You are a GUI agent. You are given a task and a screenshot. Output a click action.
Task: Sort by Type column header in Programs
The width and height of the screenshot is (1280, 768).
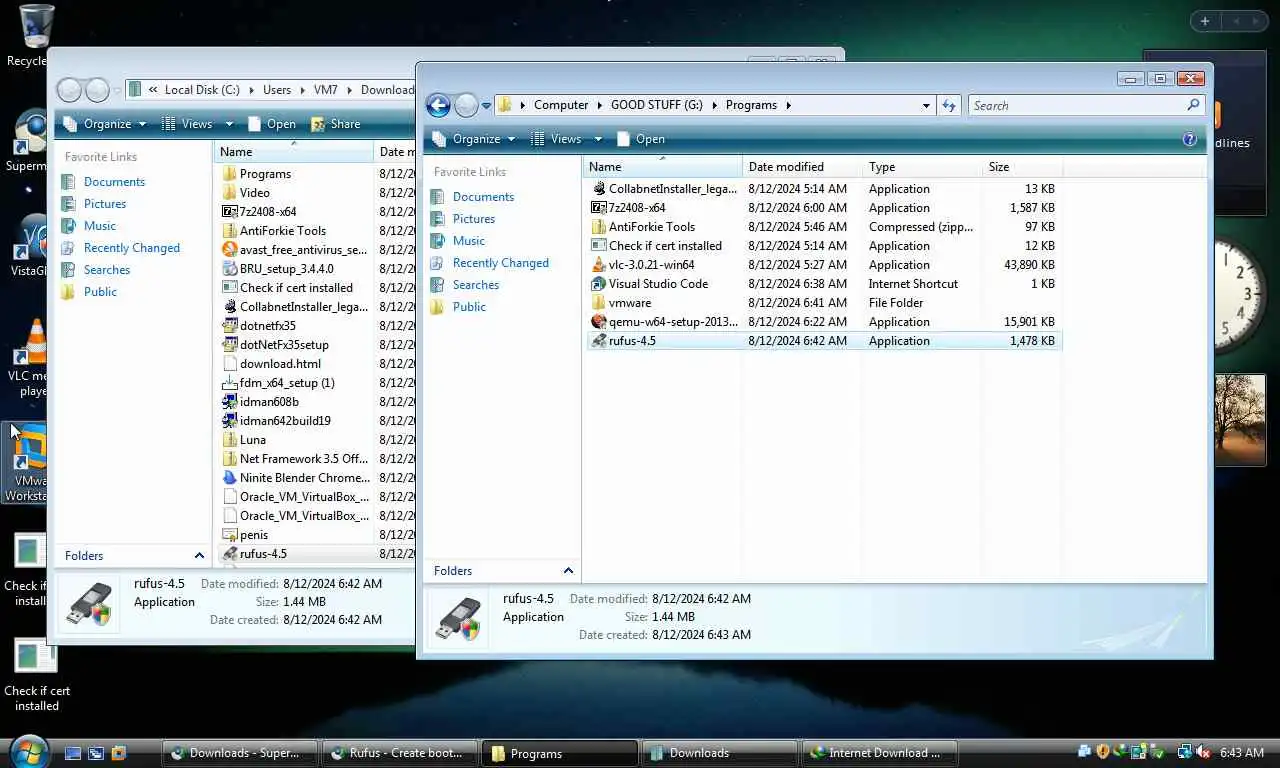coord(921,167)
